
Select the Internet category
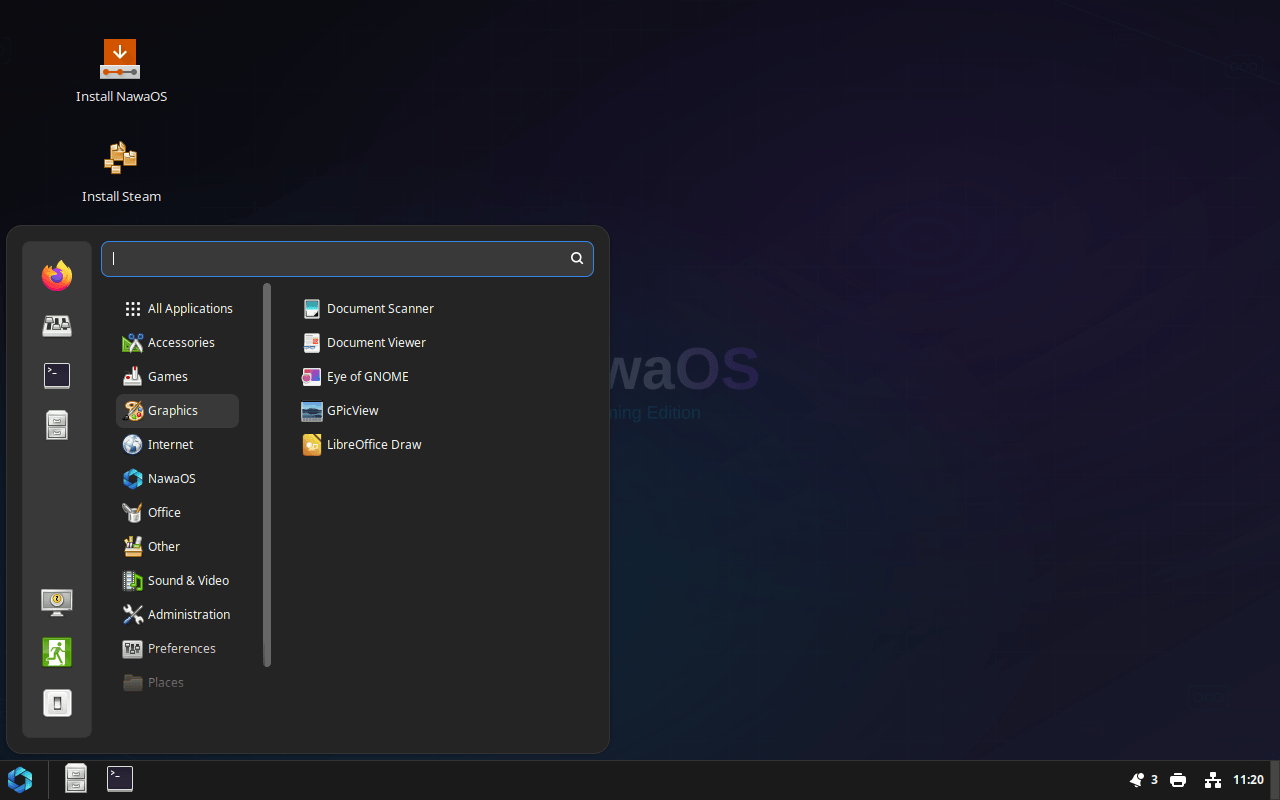(x=170, y=444)
